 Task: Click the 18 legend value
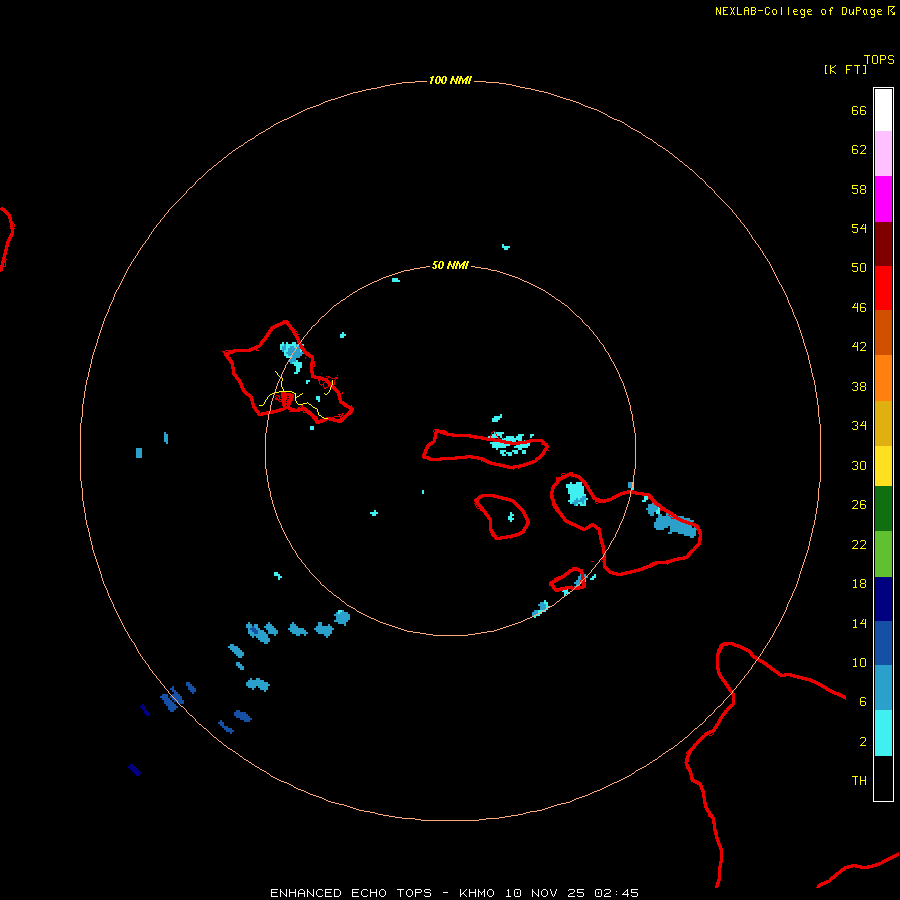pos(859,584)
